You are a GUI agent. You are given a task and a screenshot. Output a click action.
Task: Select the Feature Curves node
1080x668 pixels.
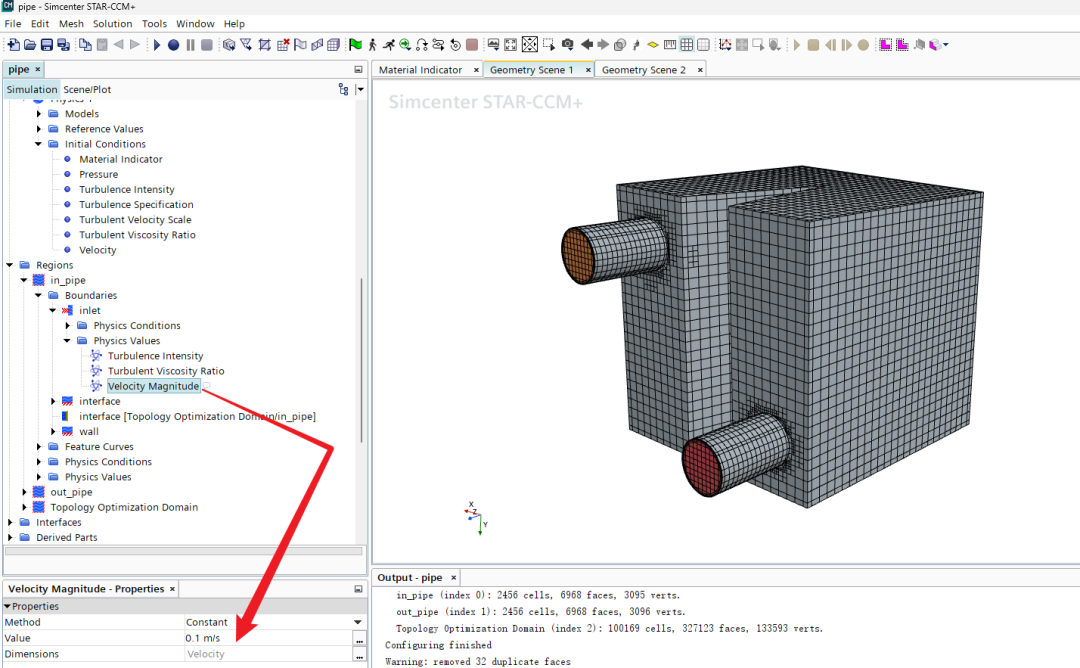99,447
